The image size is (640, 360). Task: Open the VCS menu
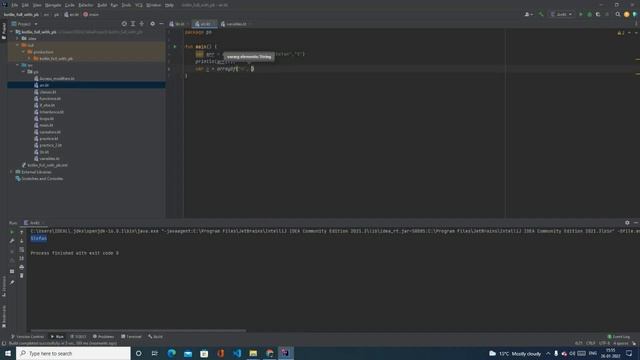pyautogui.click(x=138, y=5)
